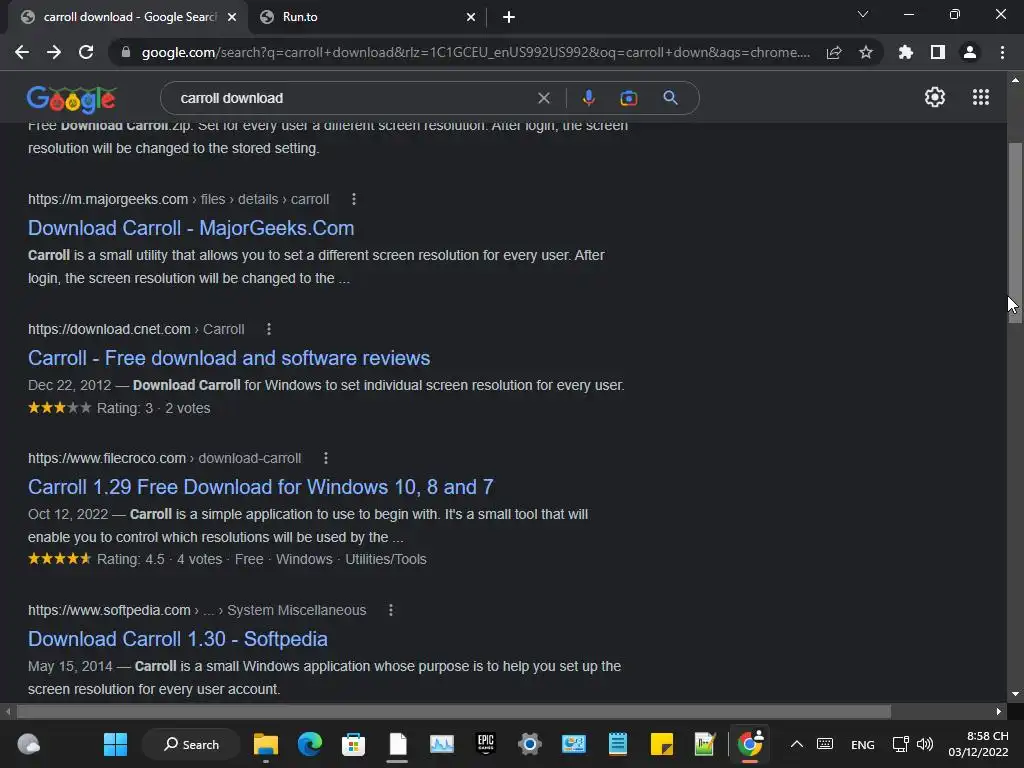Screen dimensions: 1024x768
Task: Open Download Carroll - MajorGeeks.Com result
Action: [x=191, y=228]
